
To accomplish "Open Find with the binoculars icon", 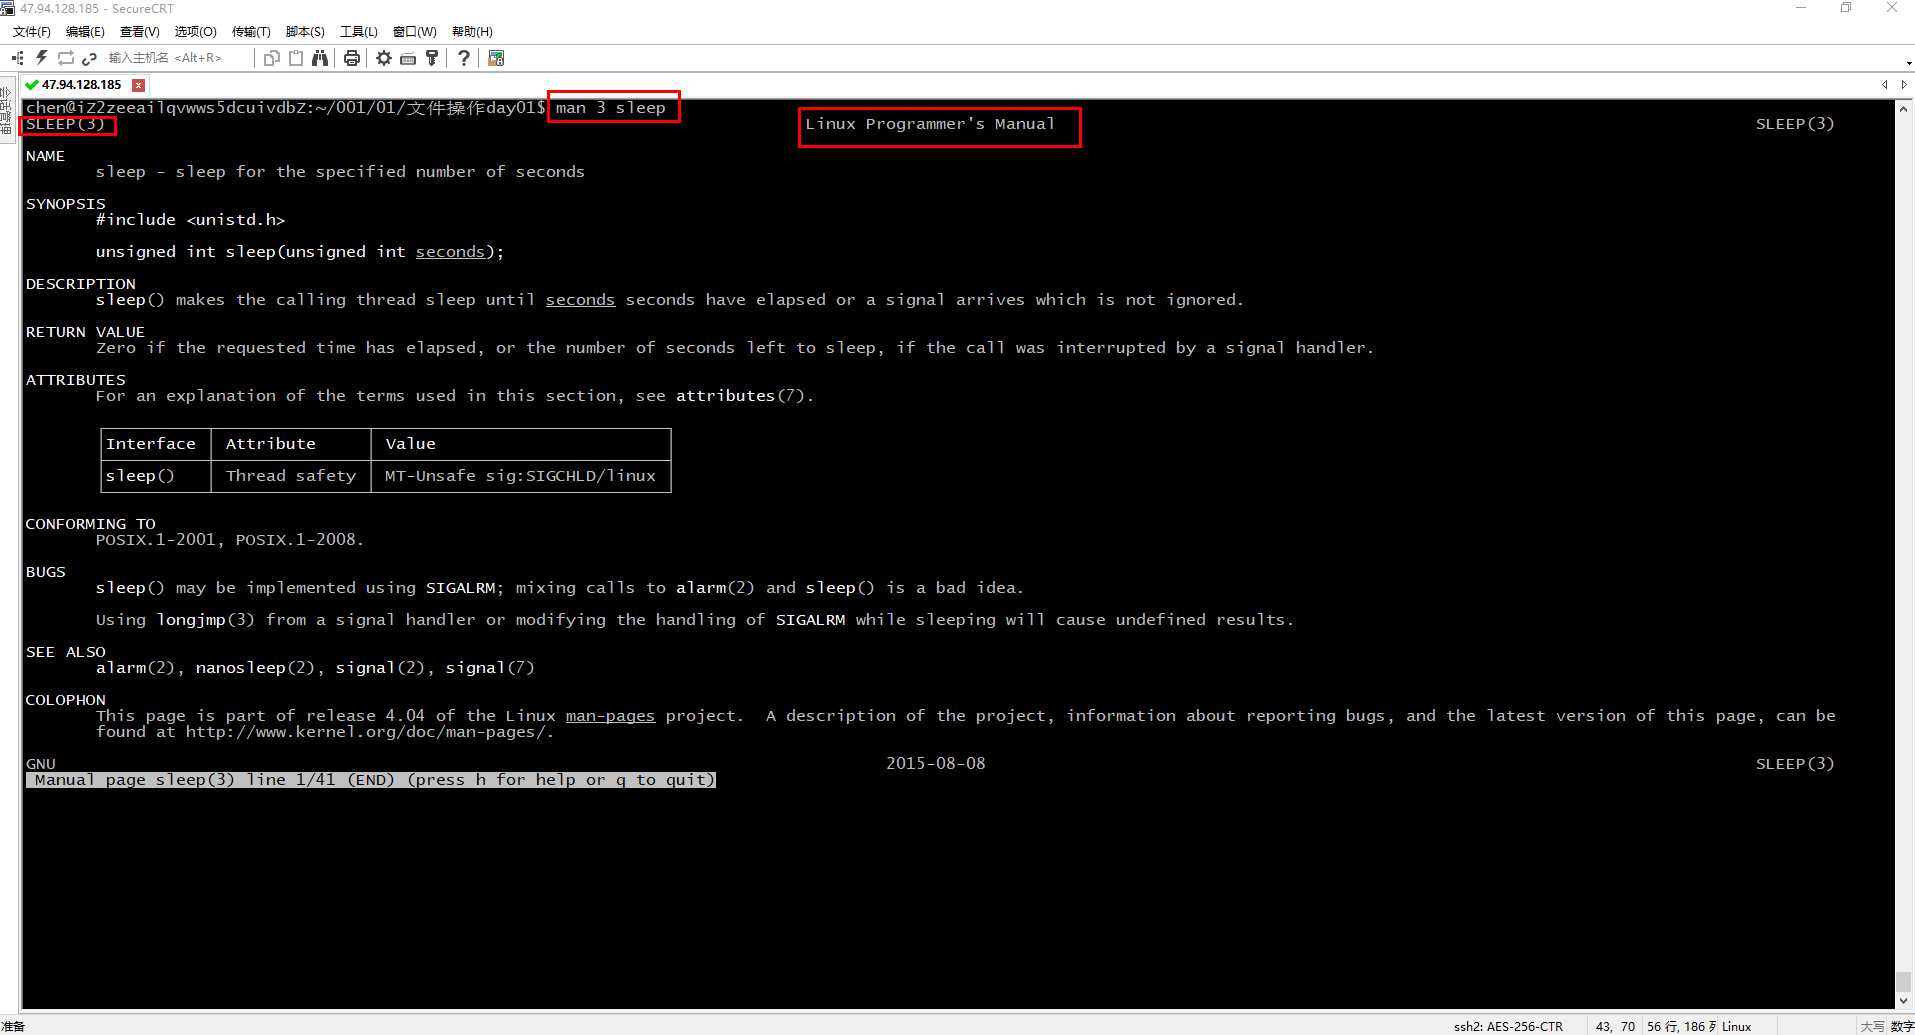I will pos(320,58).
